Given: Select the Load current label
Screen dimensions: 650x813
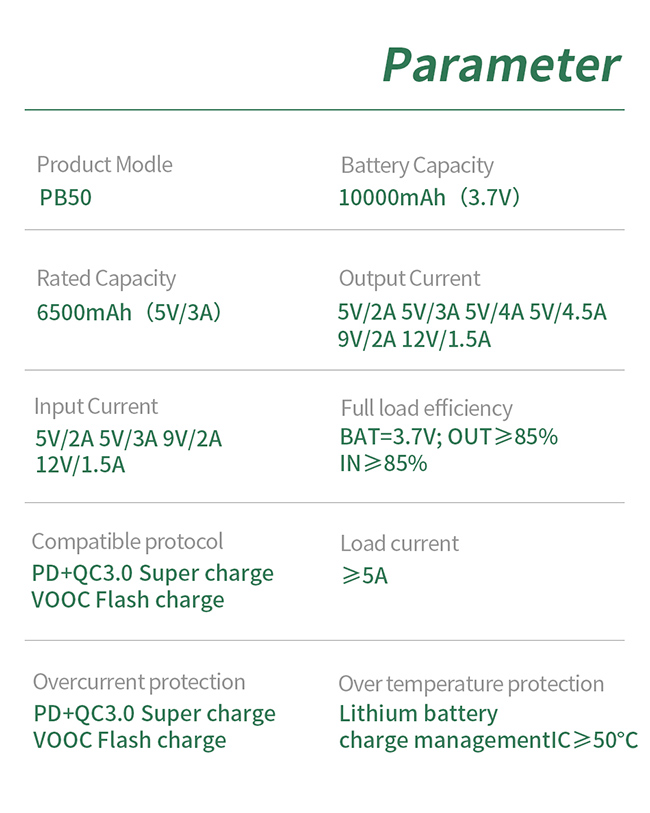Looking at the screenshot, I should (x=400, y=544).
